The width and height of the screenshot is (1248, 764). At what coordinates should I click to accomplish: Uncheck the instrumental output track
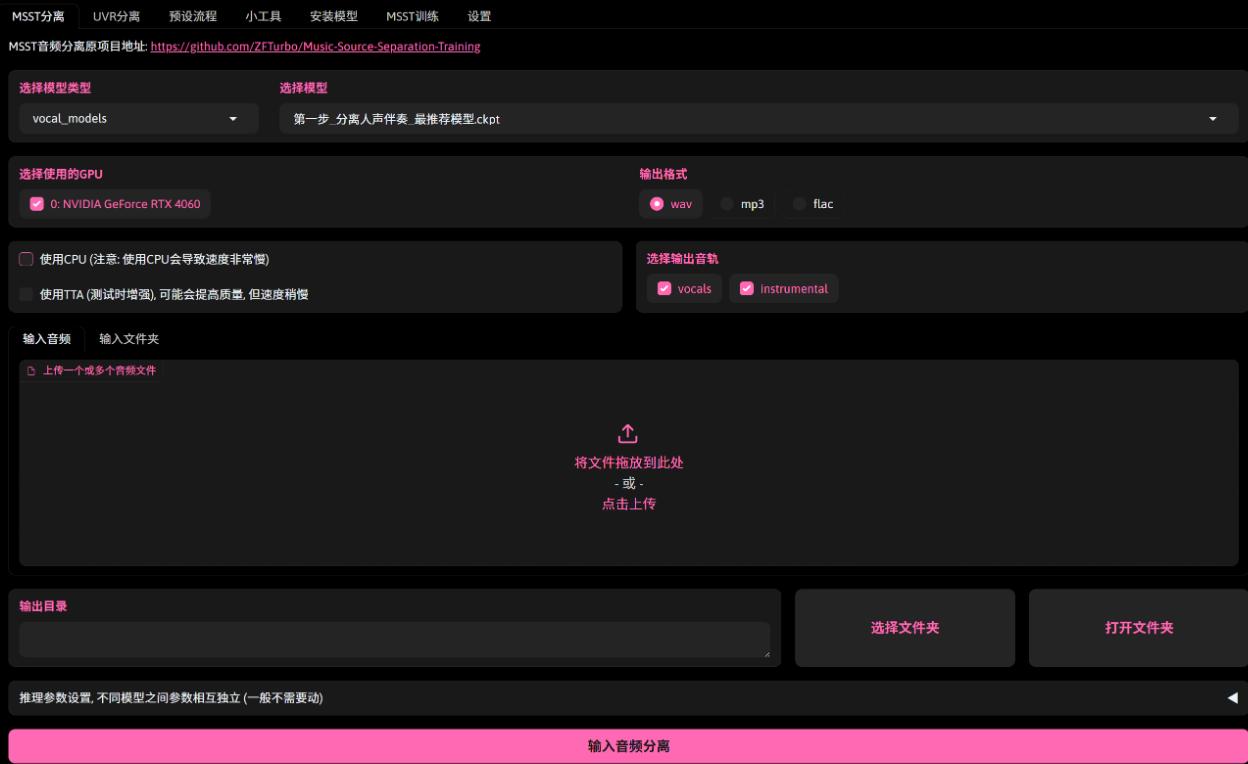[x=746, y=289]
